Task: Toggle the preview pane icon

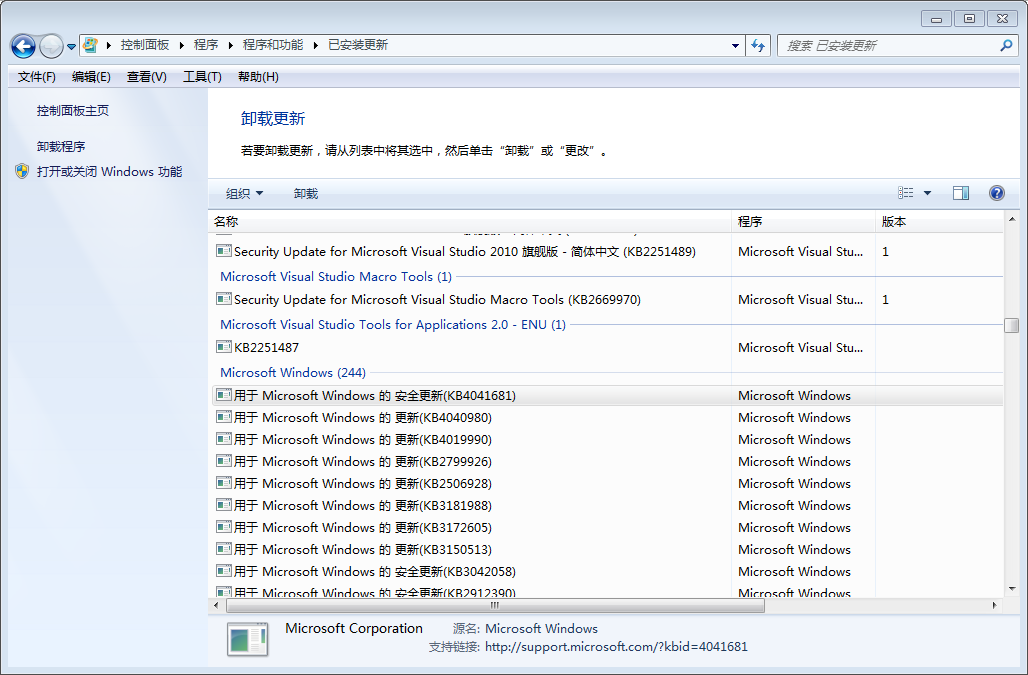Action: click(x=961, y=193)
